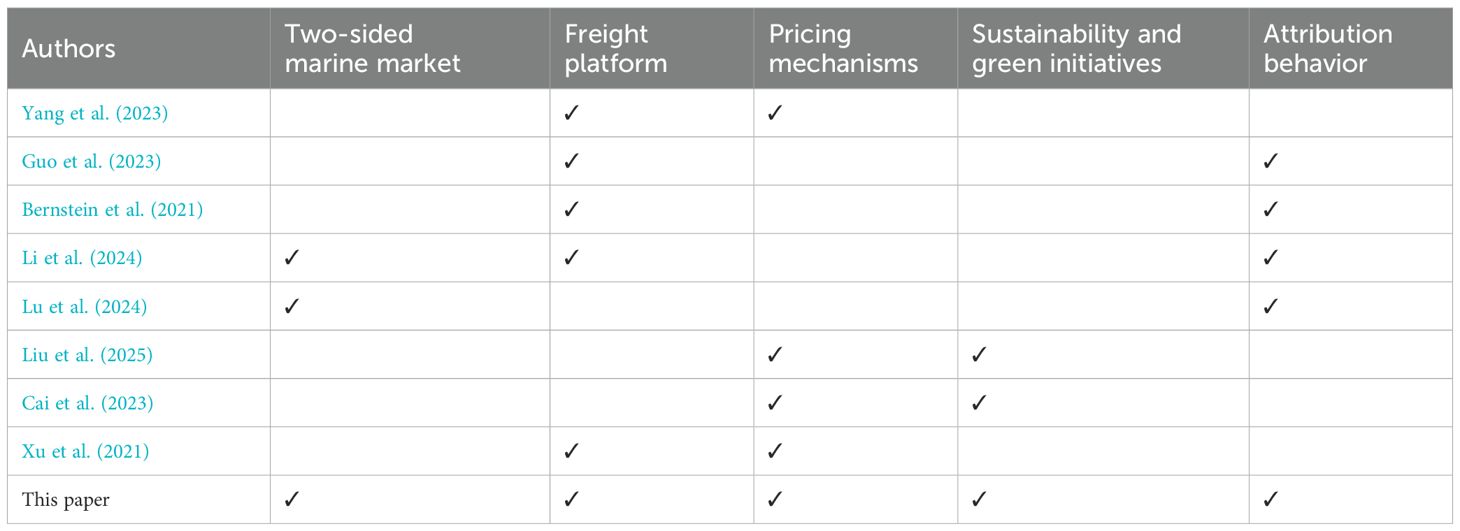Follow the Li et al. (2024) citation
The image size is (1460, 531).
click(x=82, y=259)
